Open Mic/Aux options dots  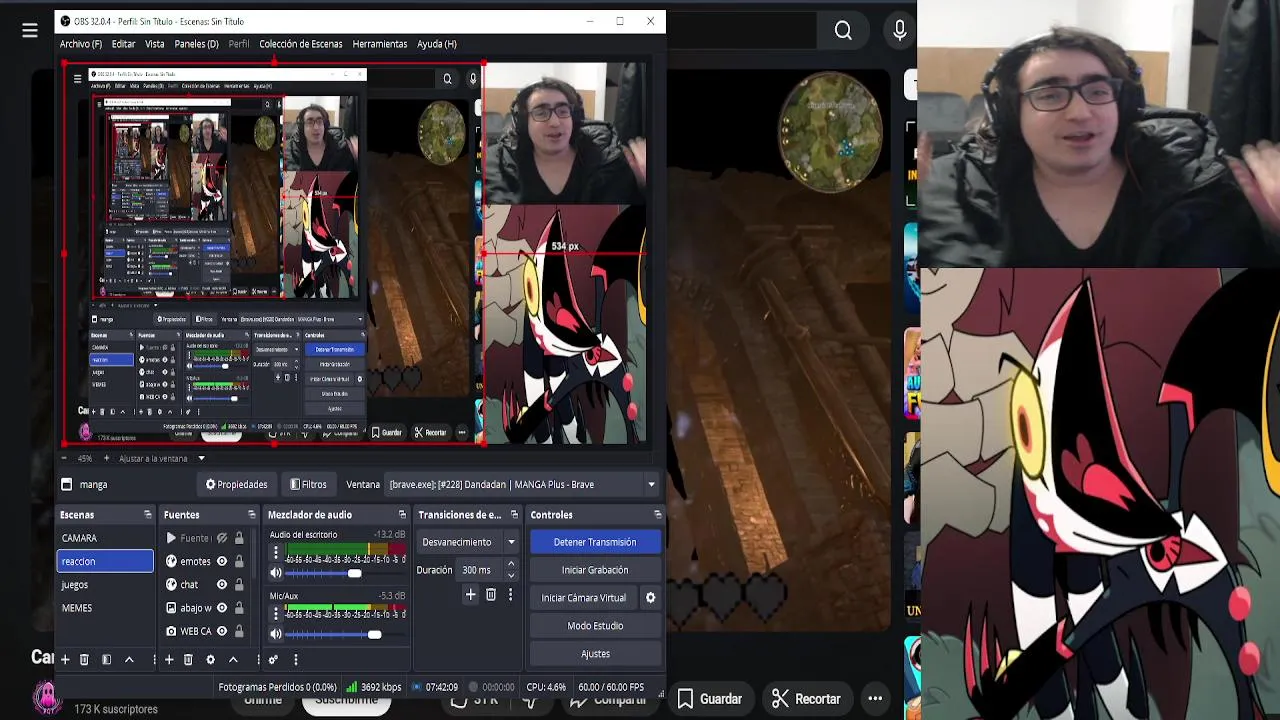tap(276, 614)
